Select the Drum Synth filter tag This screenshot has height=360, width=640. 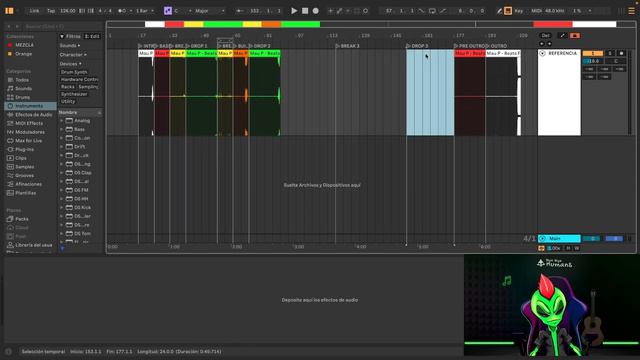point(74,72)
